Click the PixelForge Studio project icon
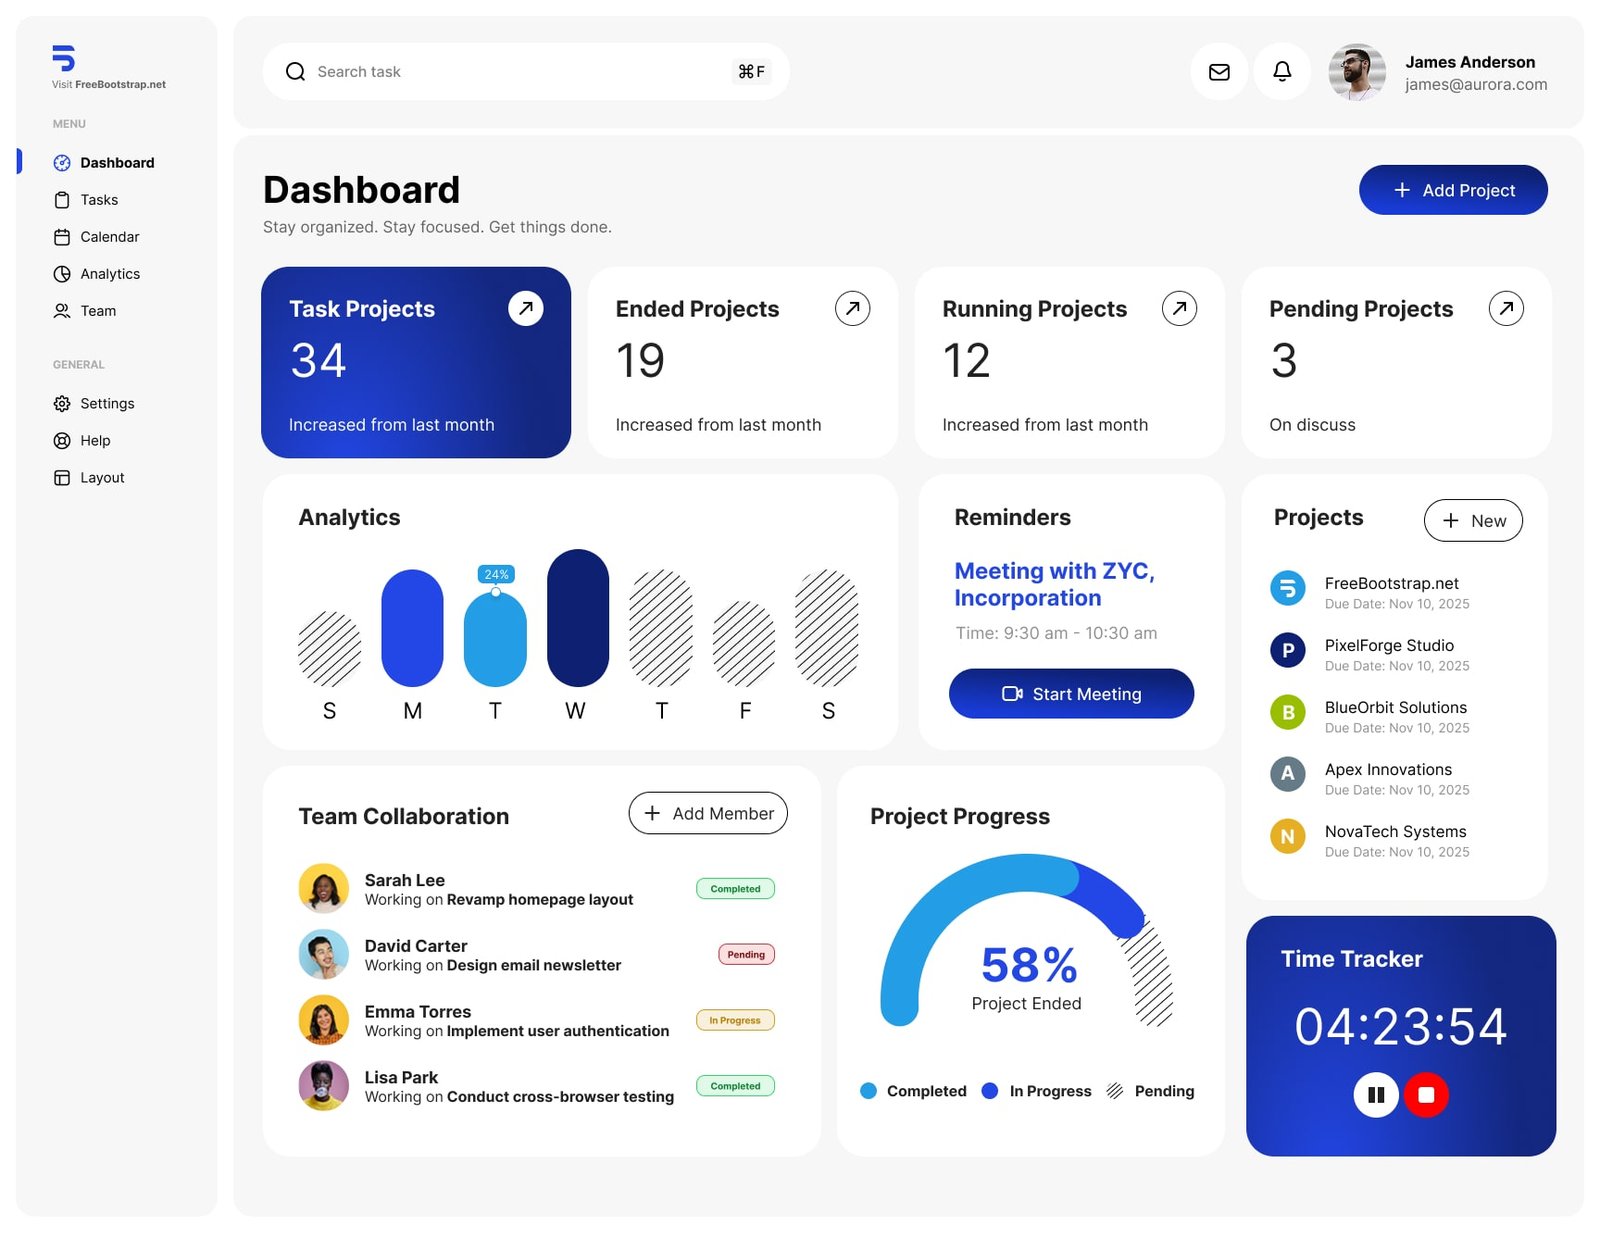1600x1251 pixels. coord(1287,651)
